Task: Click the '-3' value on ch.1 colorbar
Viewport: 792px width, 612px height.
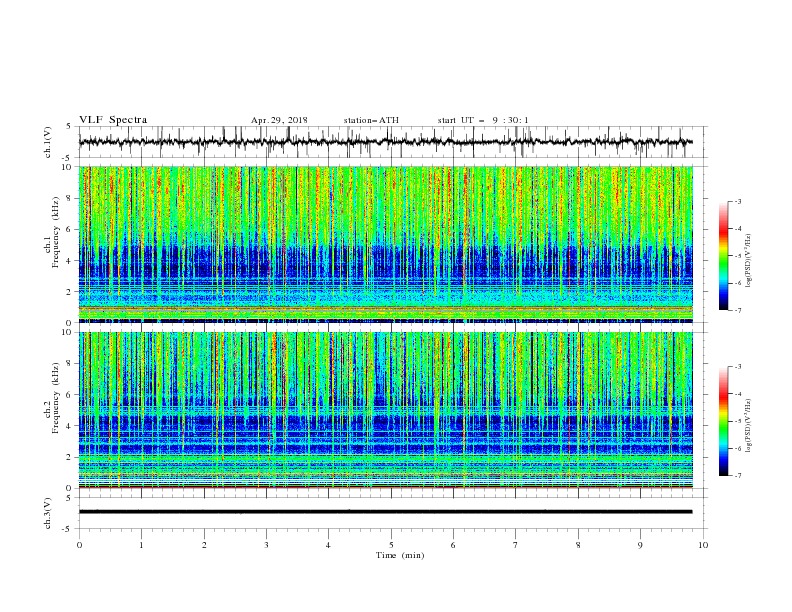Action: [737, 201]
